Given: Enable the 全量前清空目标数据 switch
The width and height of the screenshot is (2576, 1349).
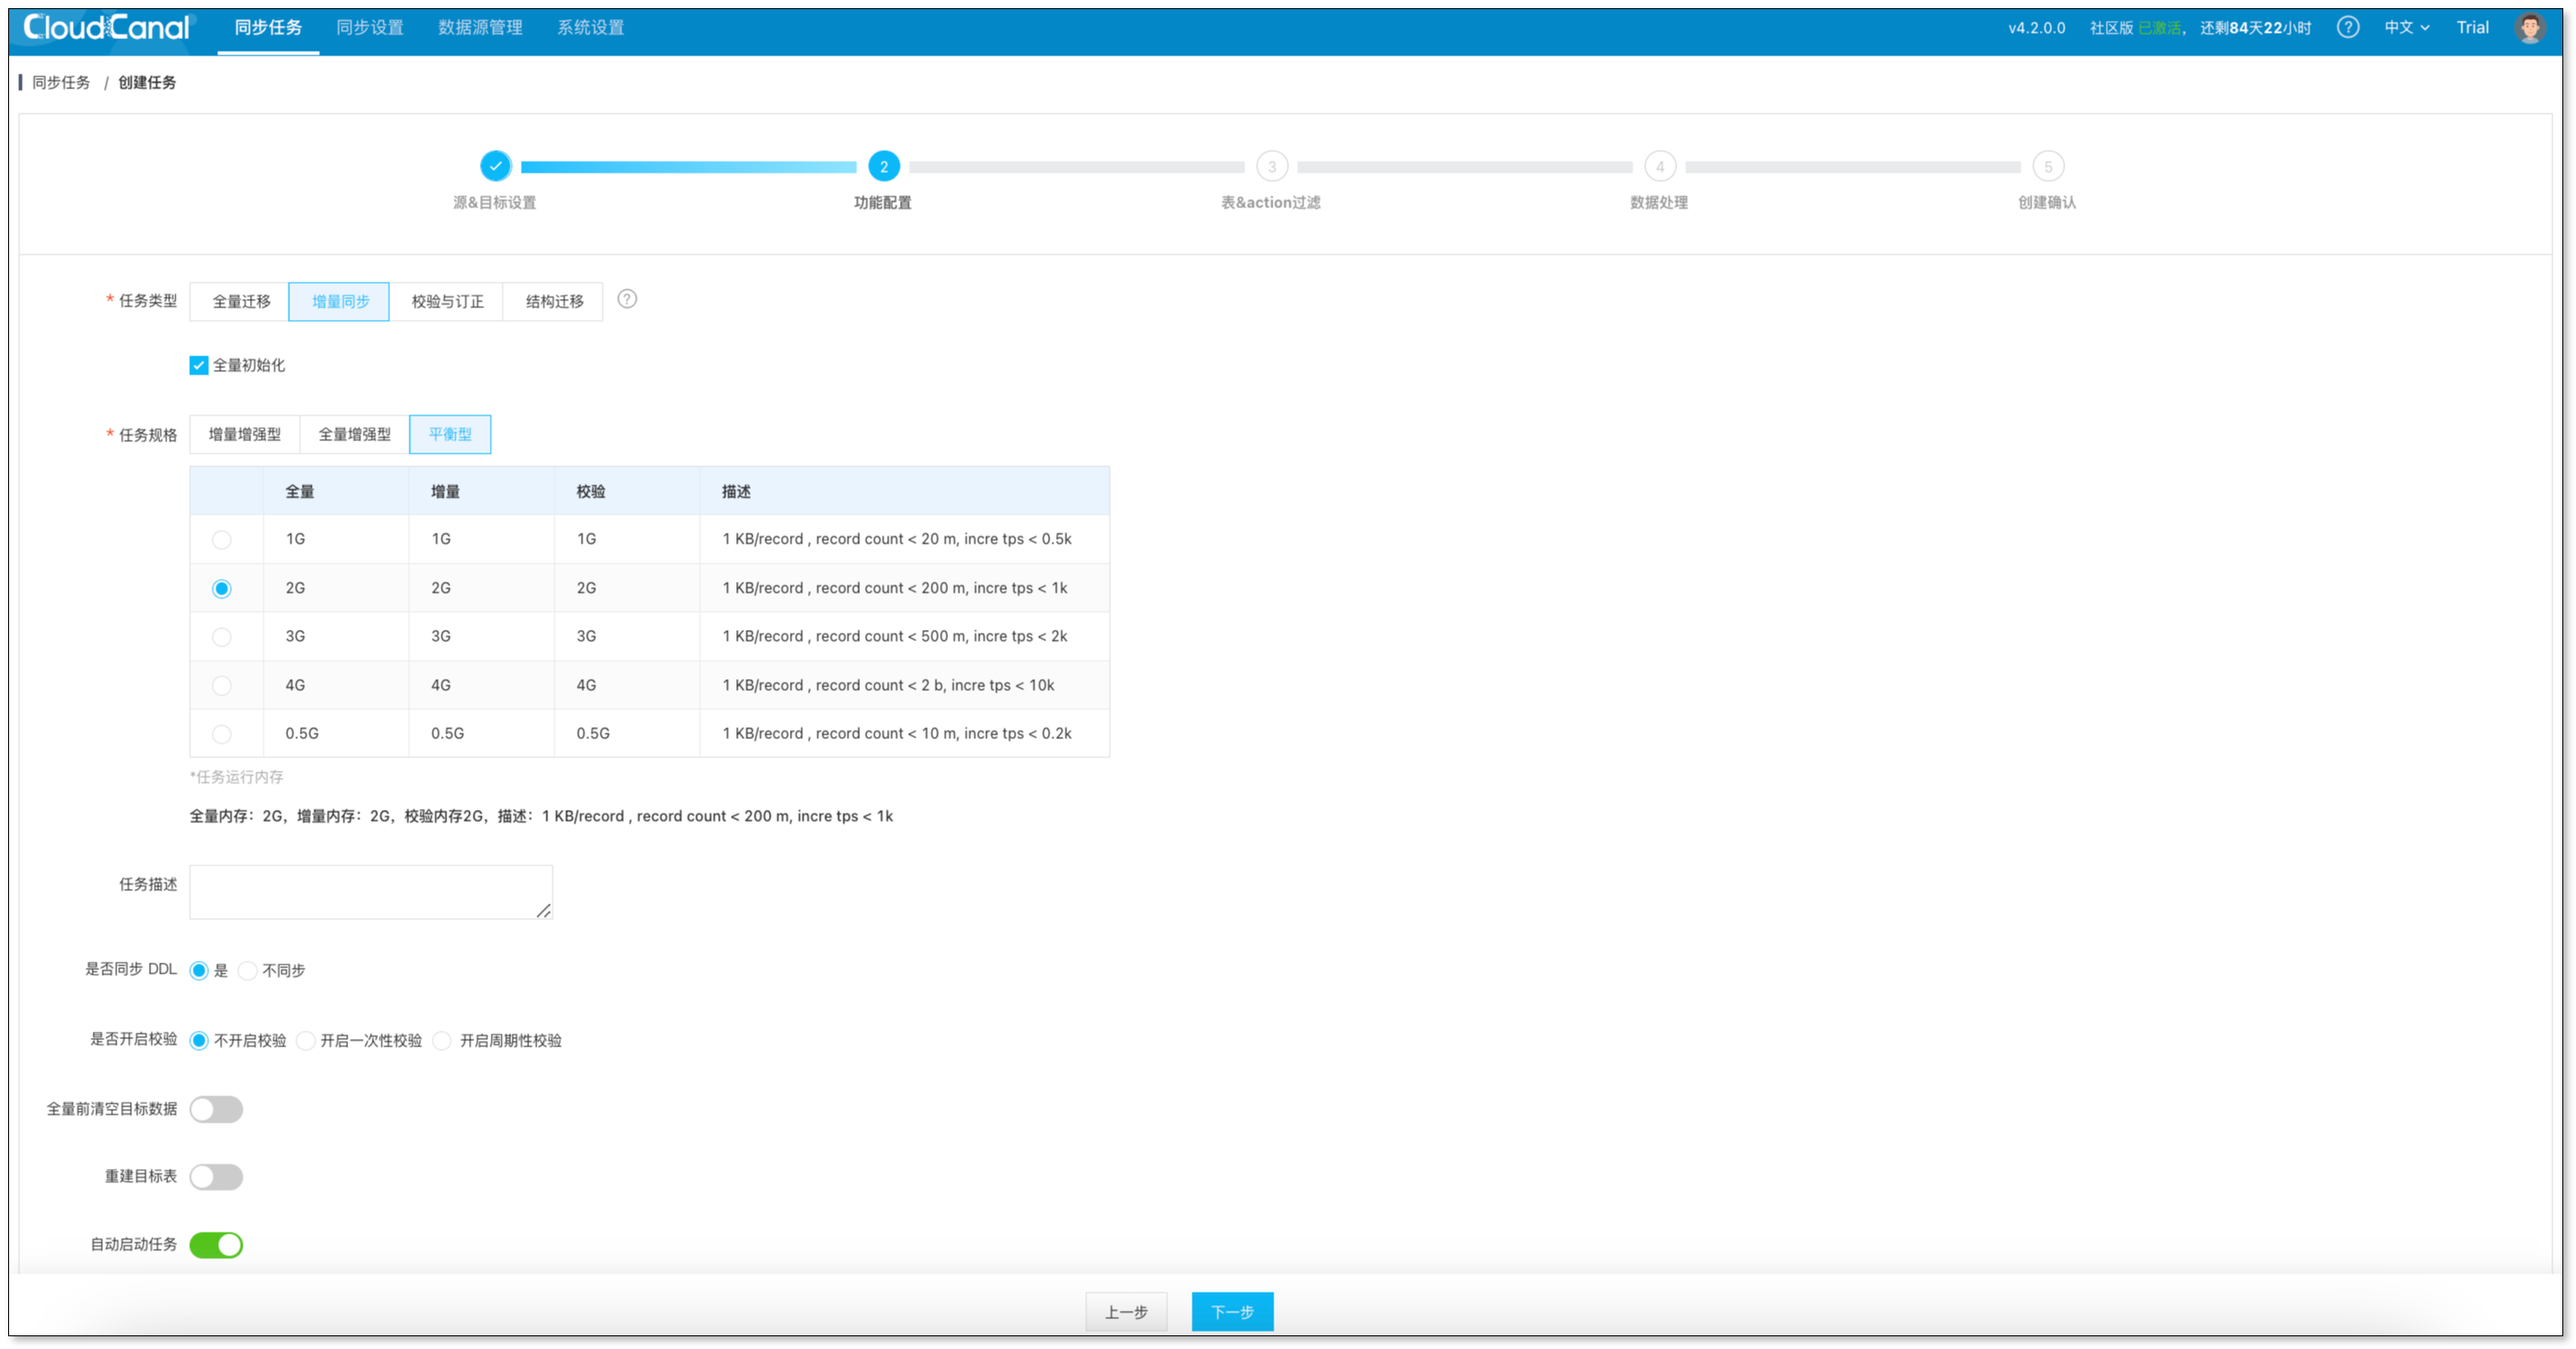Looking at the screenshot, I should point(216,1109).
